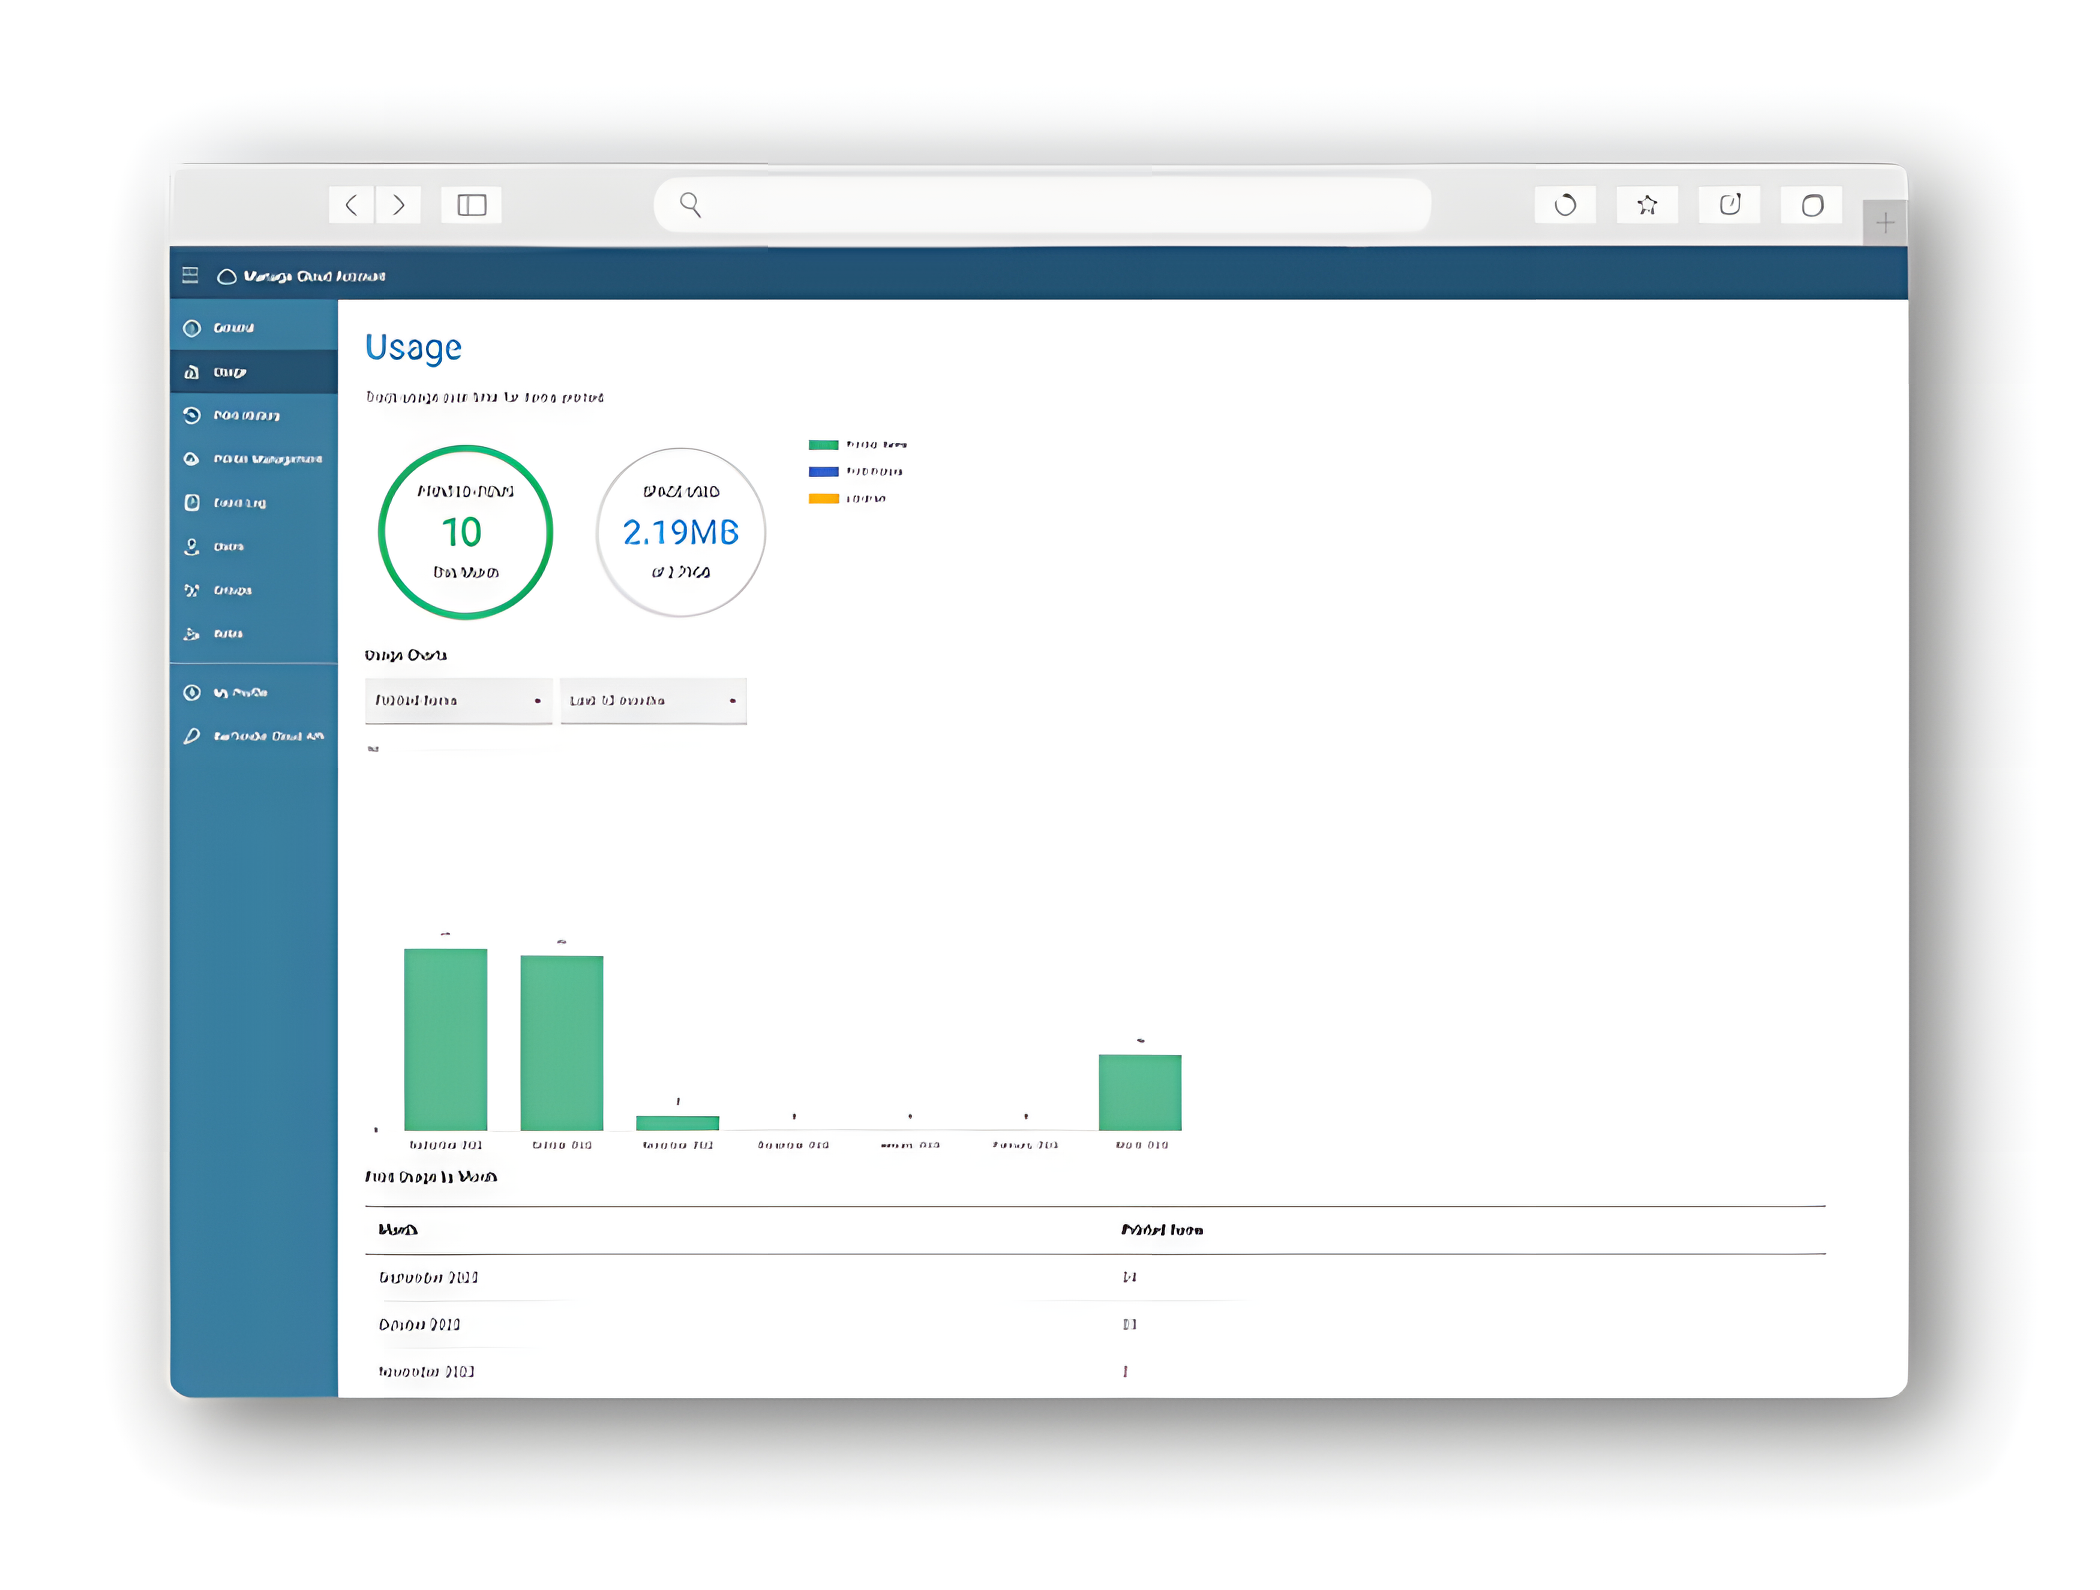Open the first dropdown under usage details
The image size is (2100, 1590).
(458, 700)
